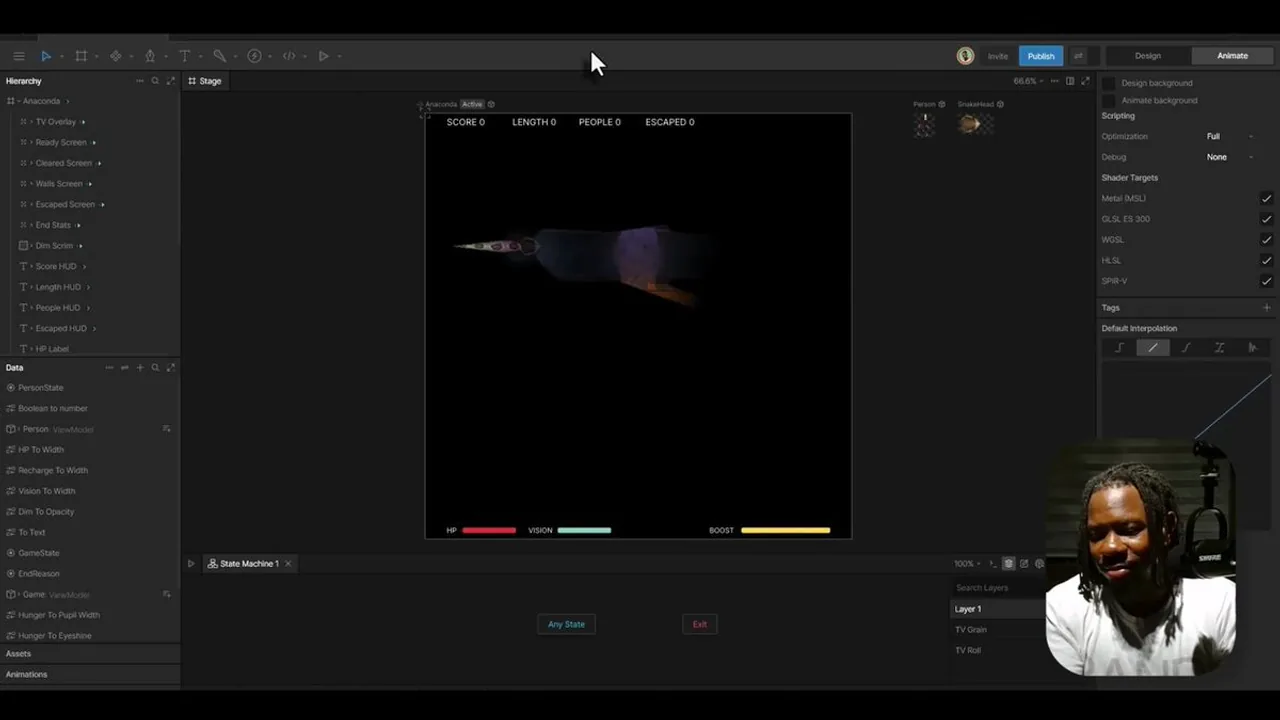Select the Any State node
The image size is (1280, 720).
coord(566,624)
